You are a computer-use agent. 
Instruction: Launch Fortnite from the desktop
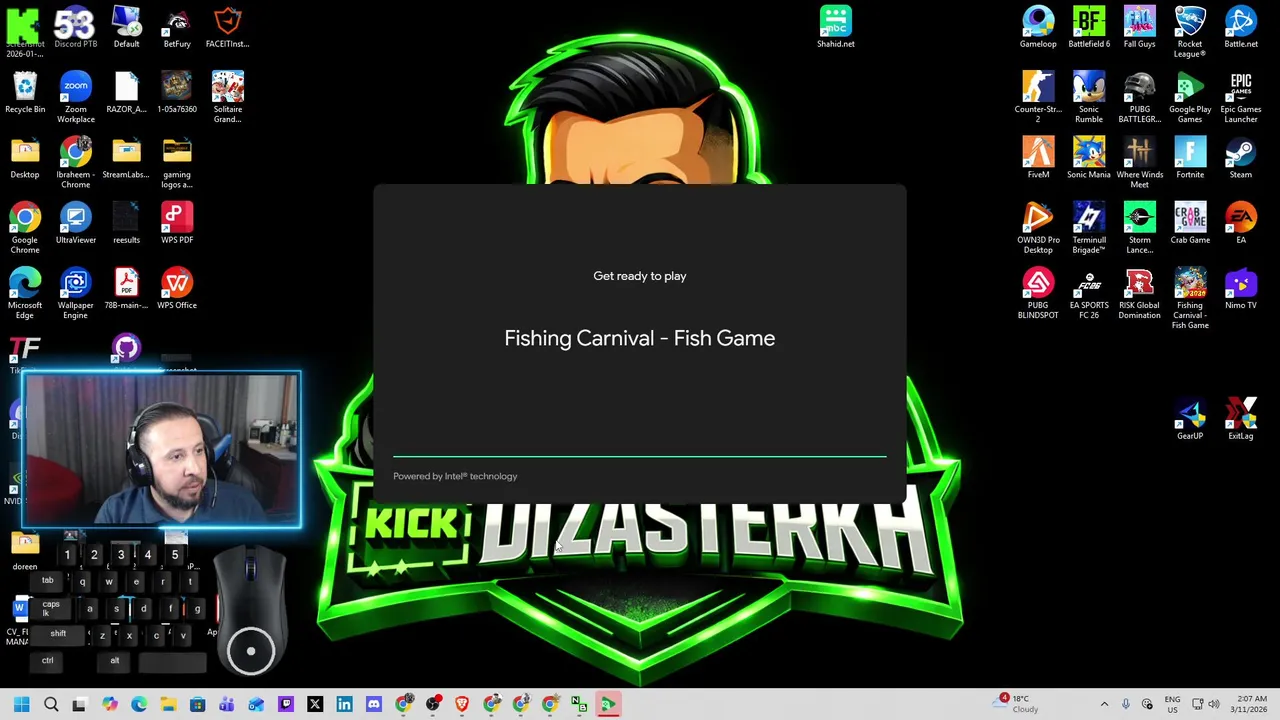pyautogui.click(x=1189, y=158)
